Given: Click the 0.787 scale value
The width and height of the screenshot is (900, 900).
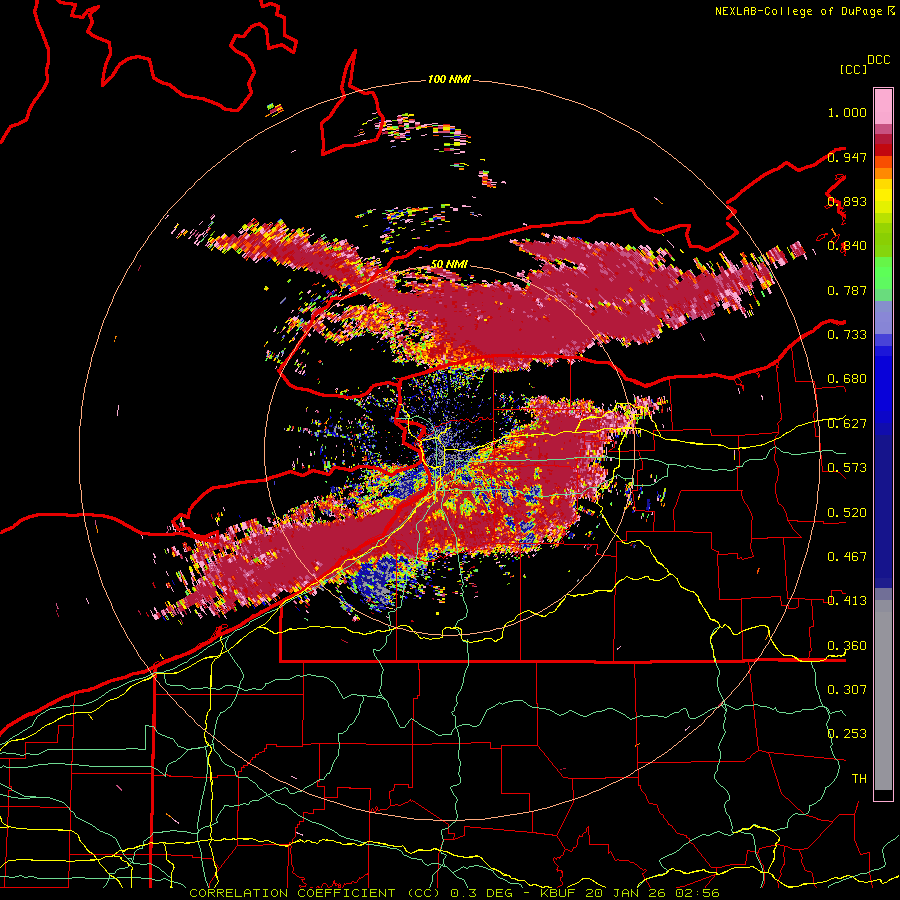Looking at the screenshot, I should point(847,290).
